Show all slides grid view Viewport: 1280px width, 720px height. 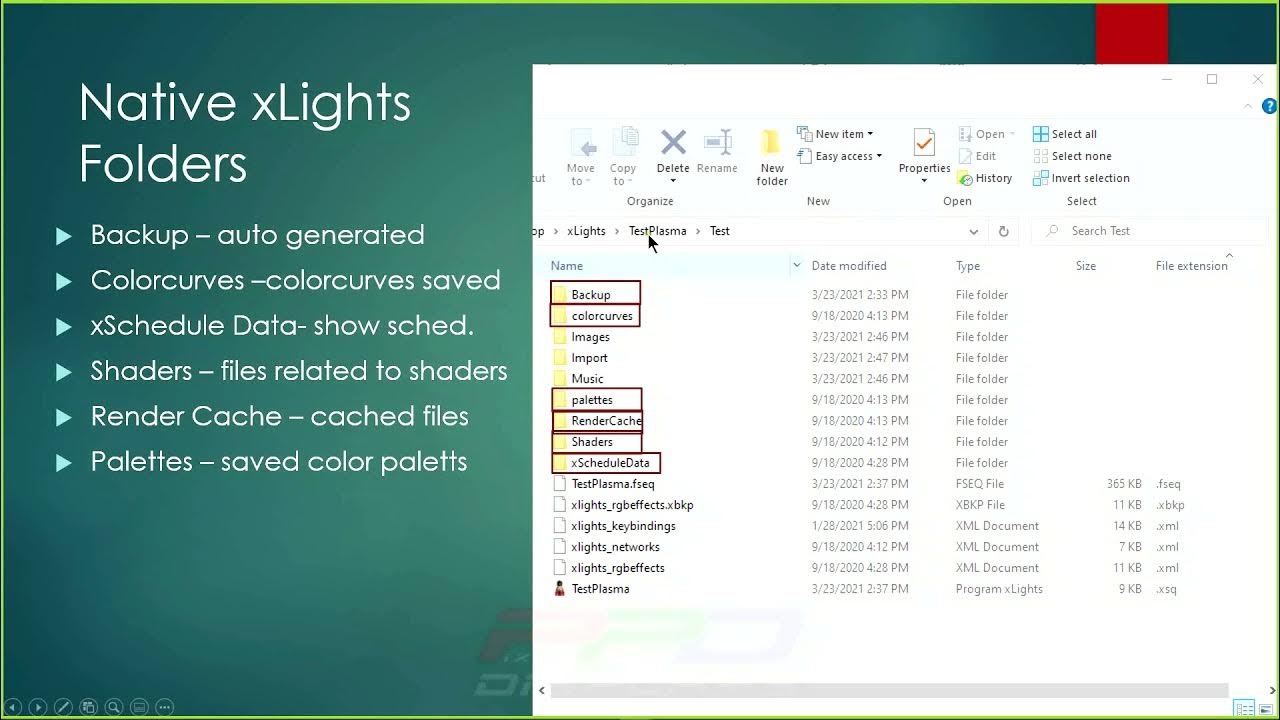pos(89,707)
